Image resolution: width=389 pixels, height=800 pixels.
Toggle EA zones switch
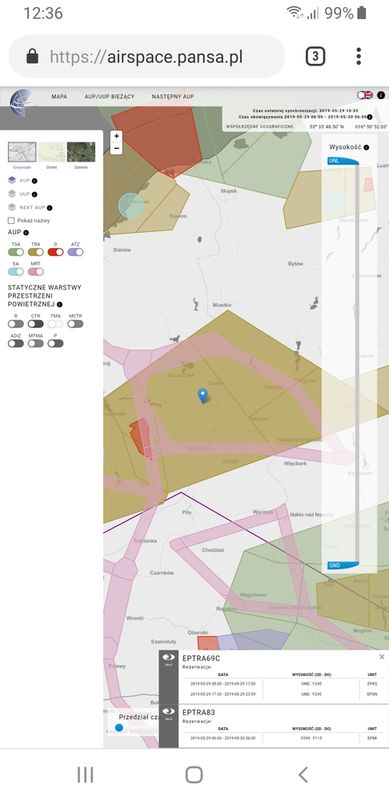click(16, 272)
